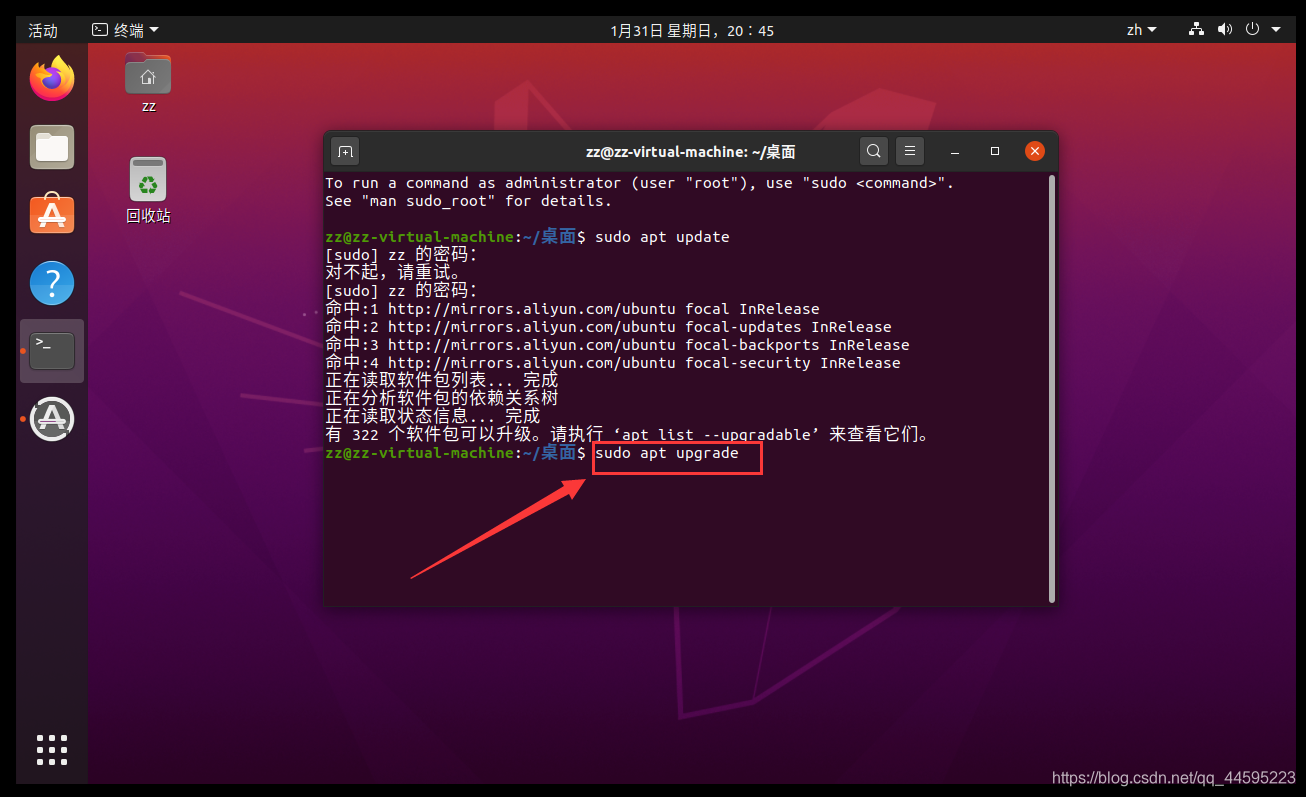Click the power icon in top bar

(x=1252, y=30)
